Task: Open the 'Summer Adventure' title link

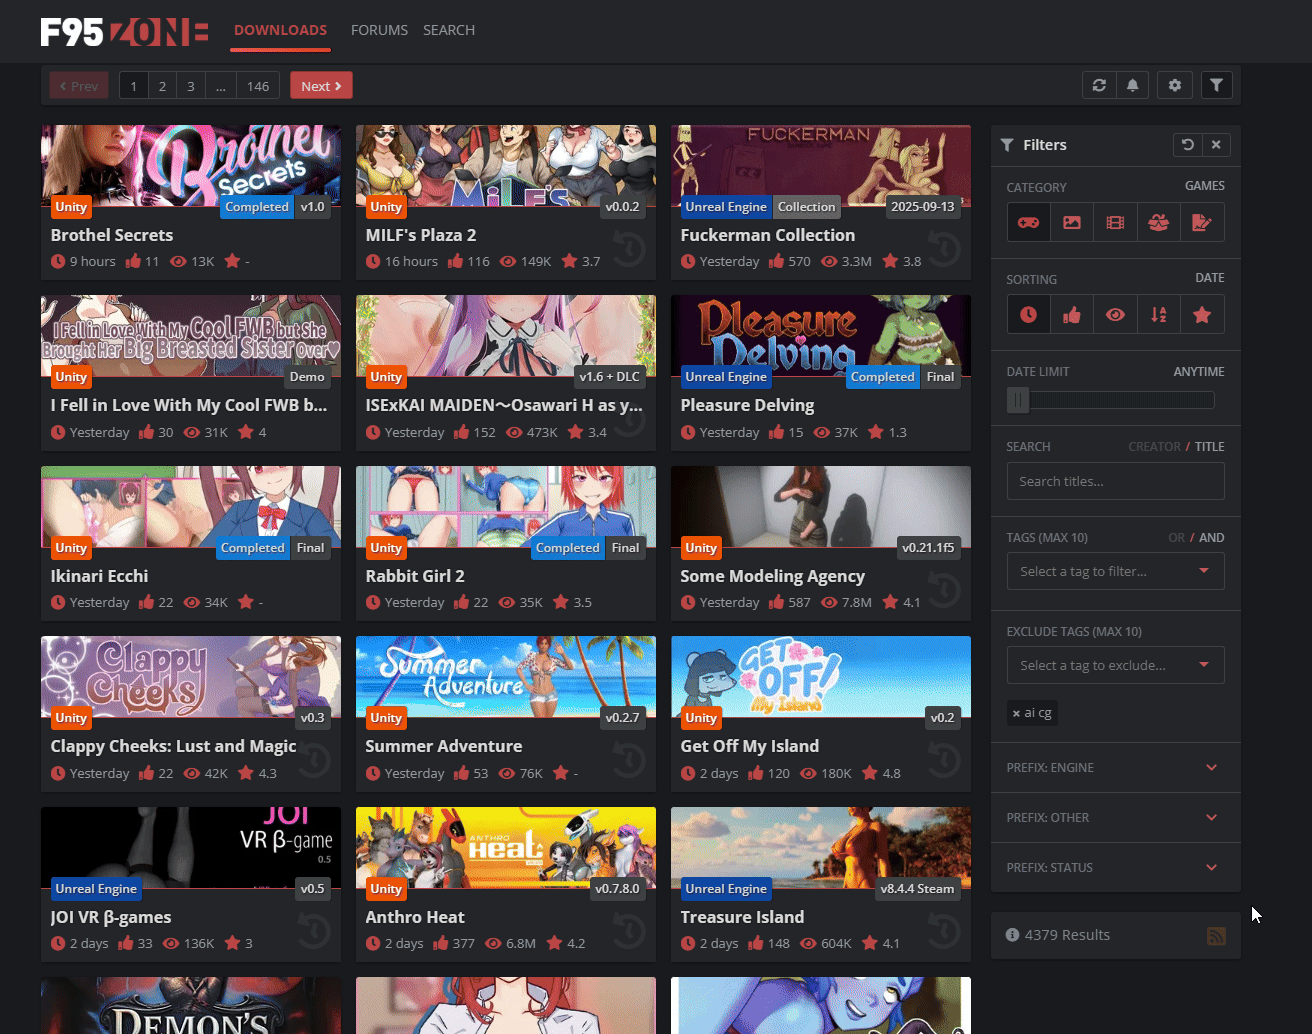Action: coord(444,746)
